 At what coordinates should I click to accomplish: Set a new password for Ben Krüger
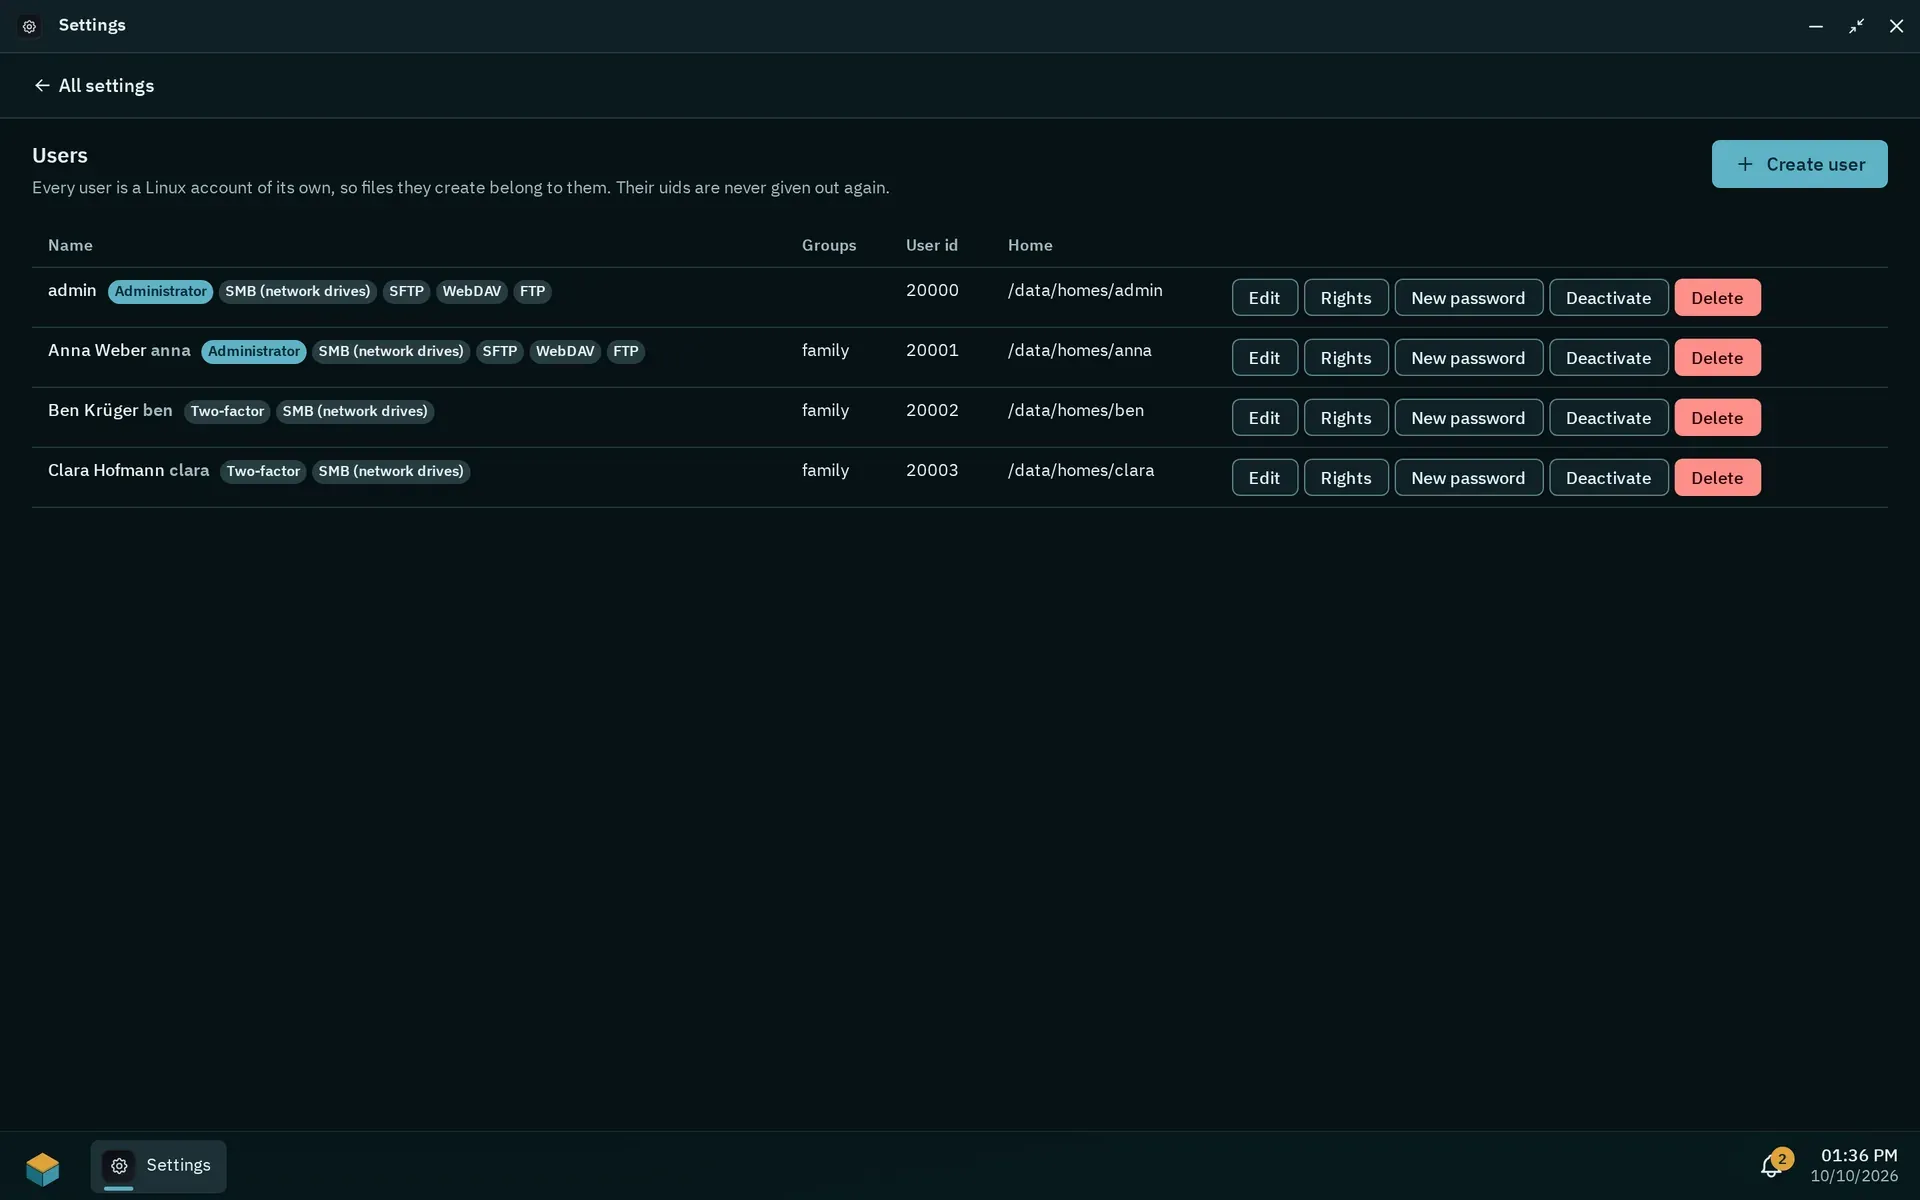tap(1468, 418)
